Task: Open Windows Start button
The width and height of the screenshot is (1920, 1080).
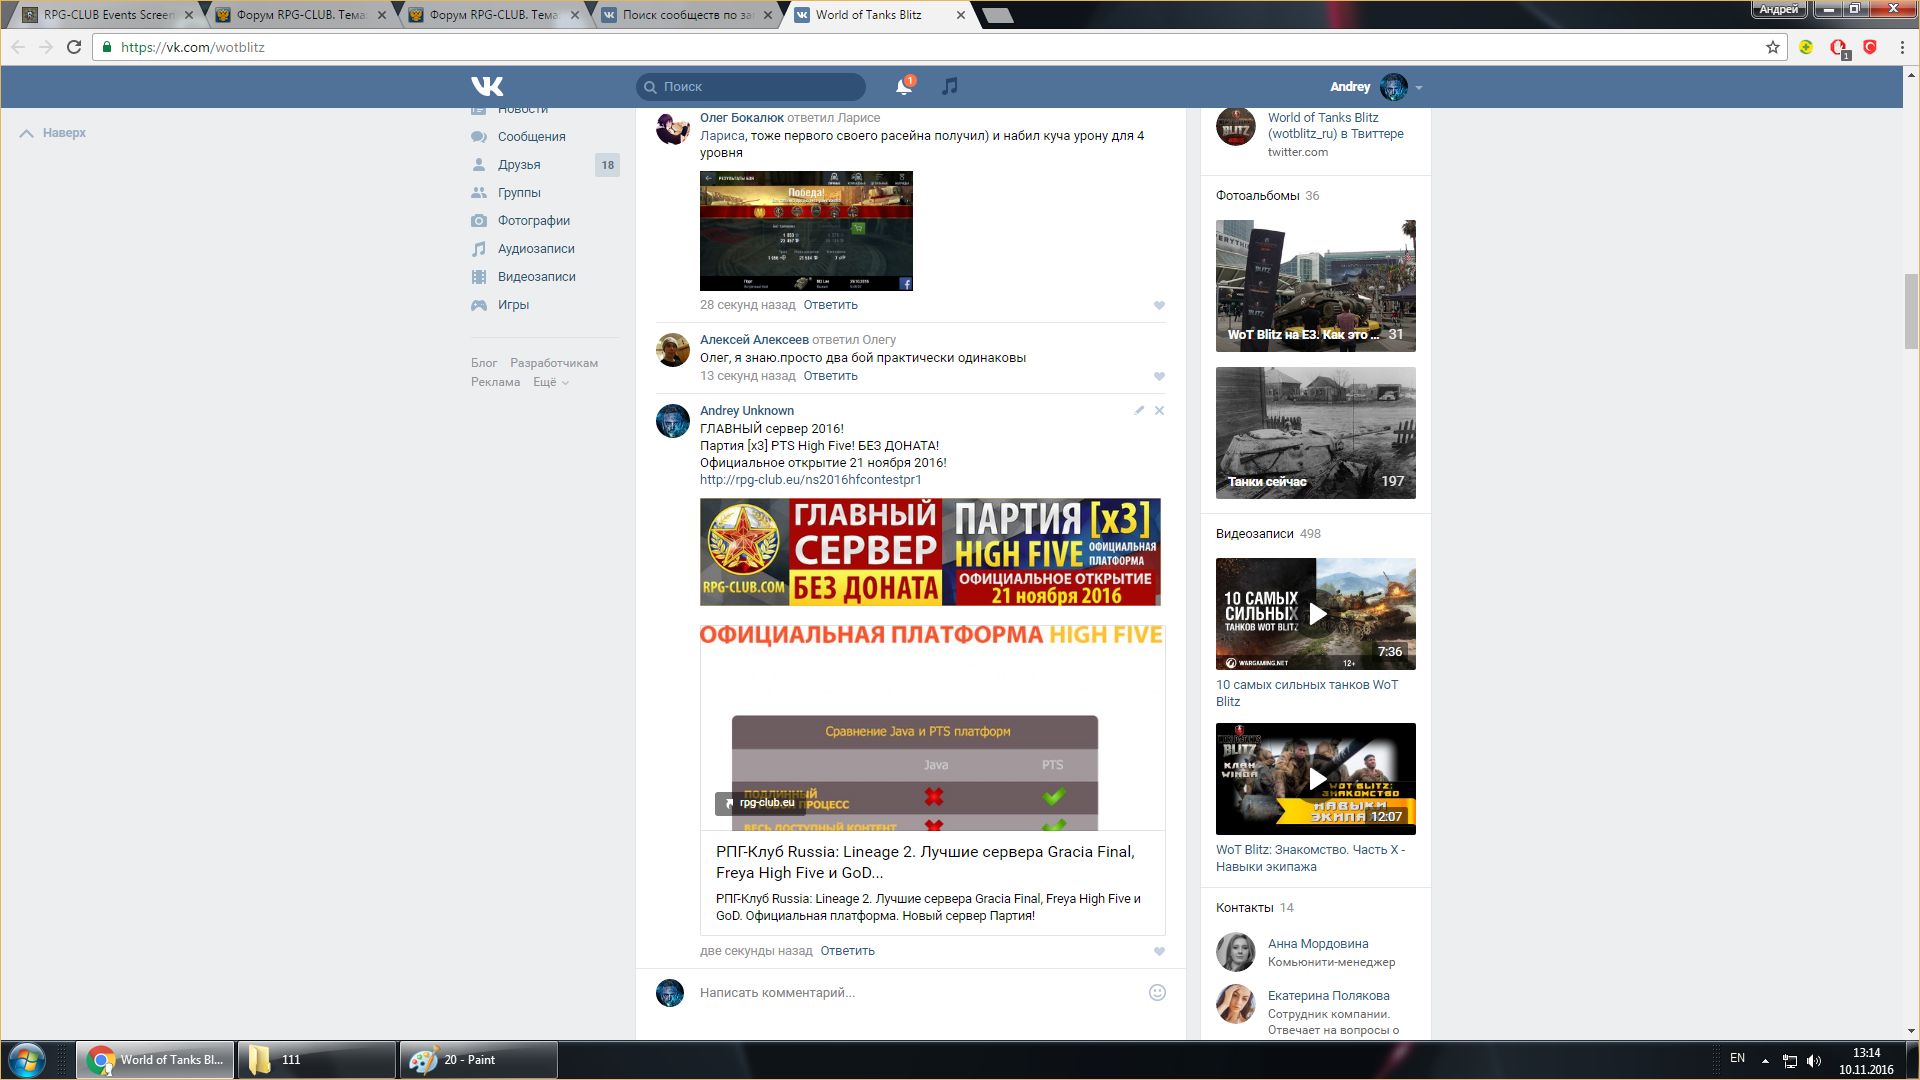Action: pyautogui.click(x=27, y=1060)
